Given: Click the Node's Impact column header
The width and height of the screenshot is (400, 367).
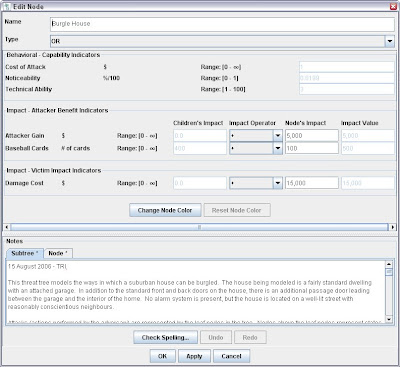Looking at the screenshot, I should [x=305, y=123].
